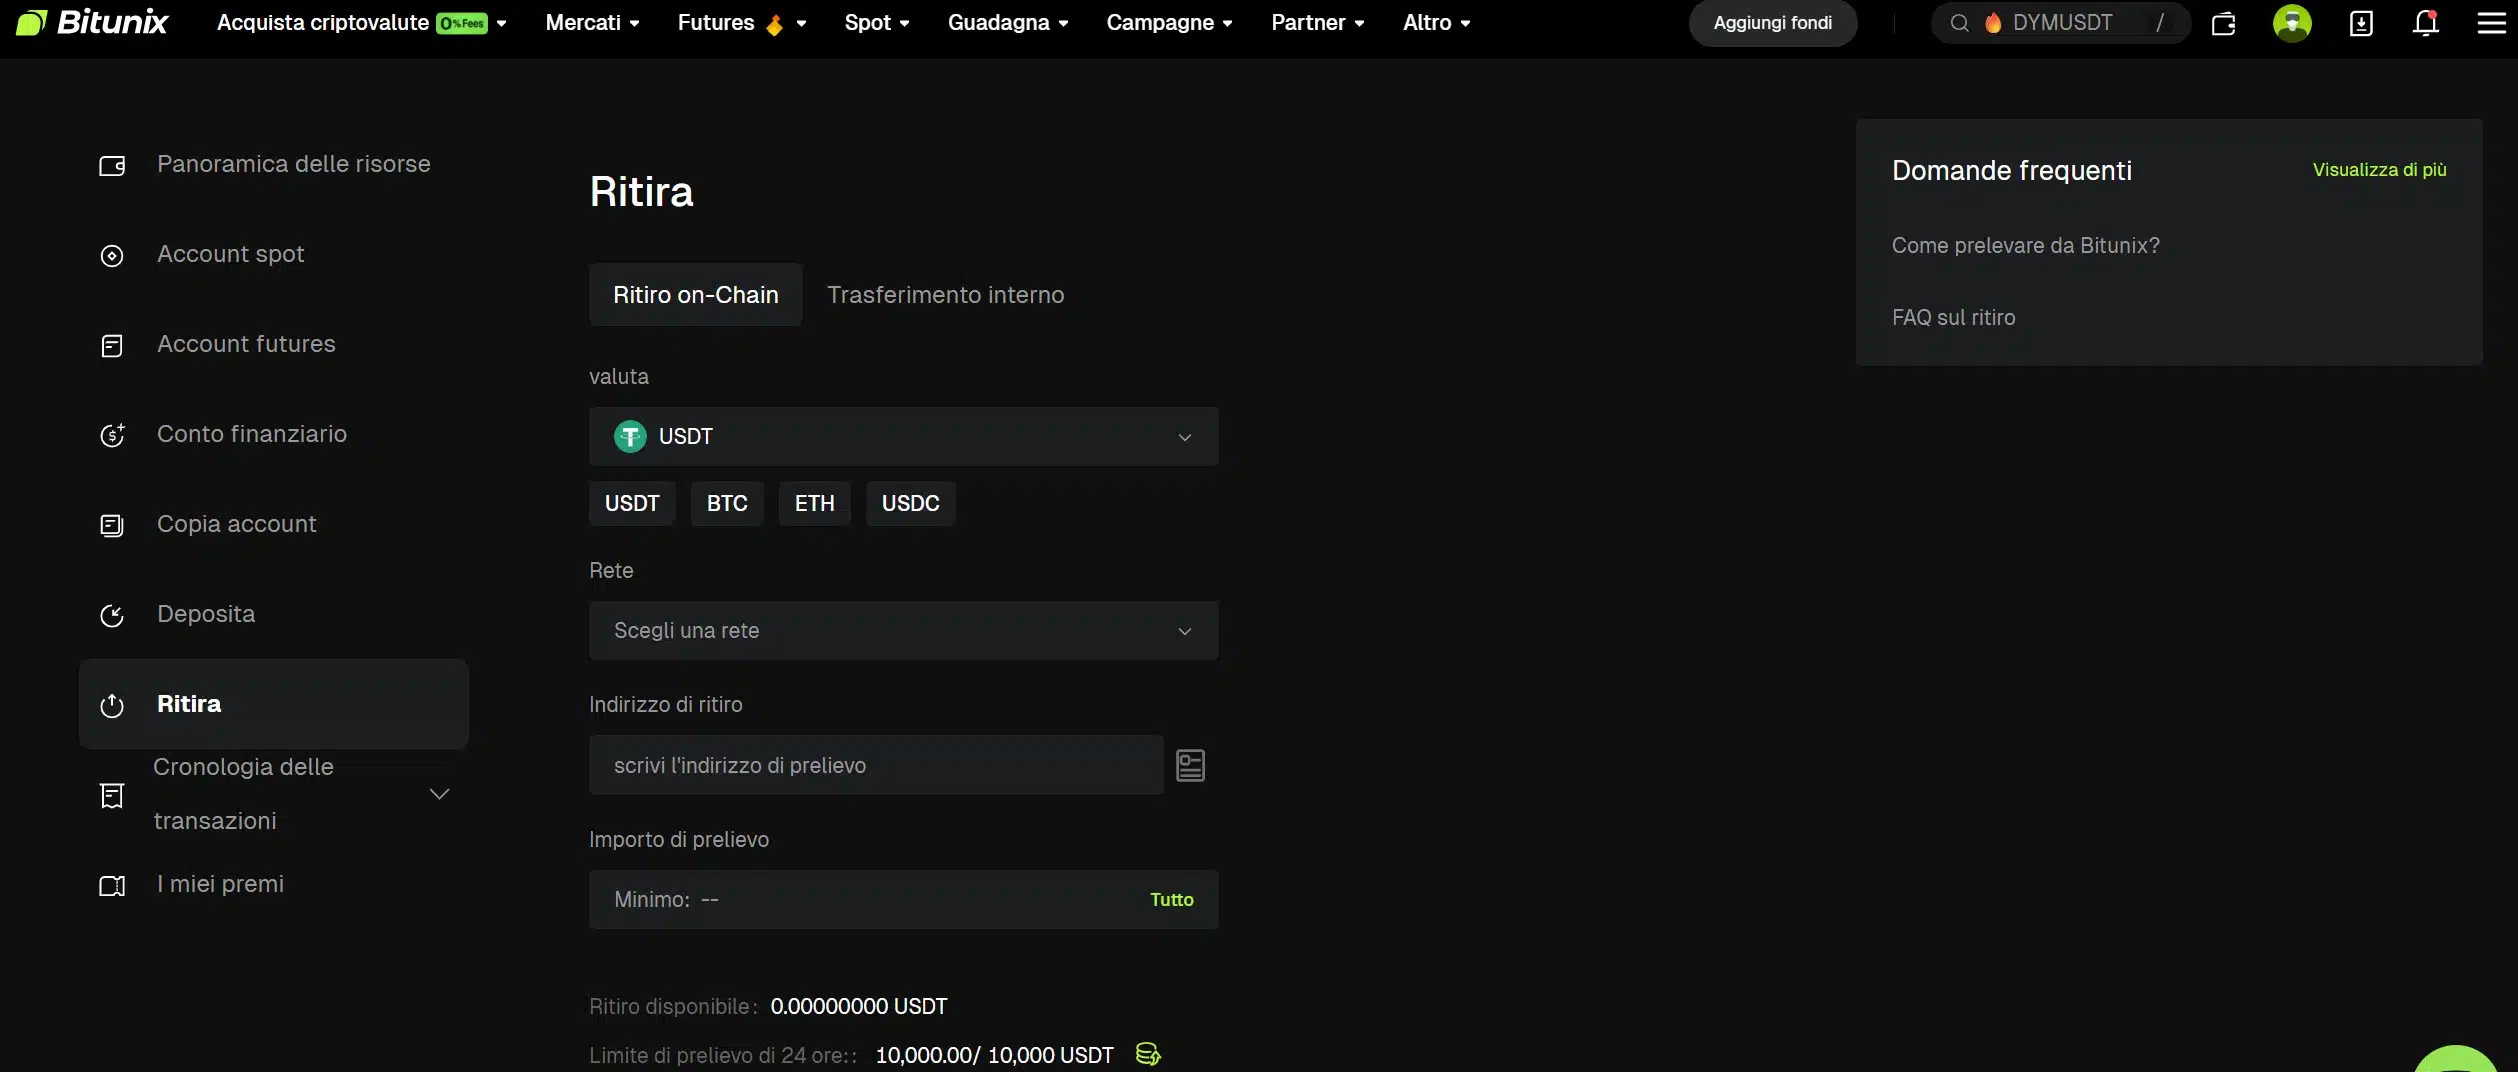The width and height of the screenshot is (2518, 1072).
Task: Expand the Scegli una rete dropdown
Action: click(902, 630)
